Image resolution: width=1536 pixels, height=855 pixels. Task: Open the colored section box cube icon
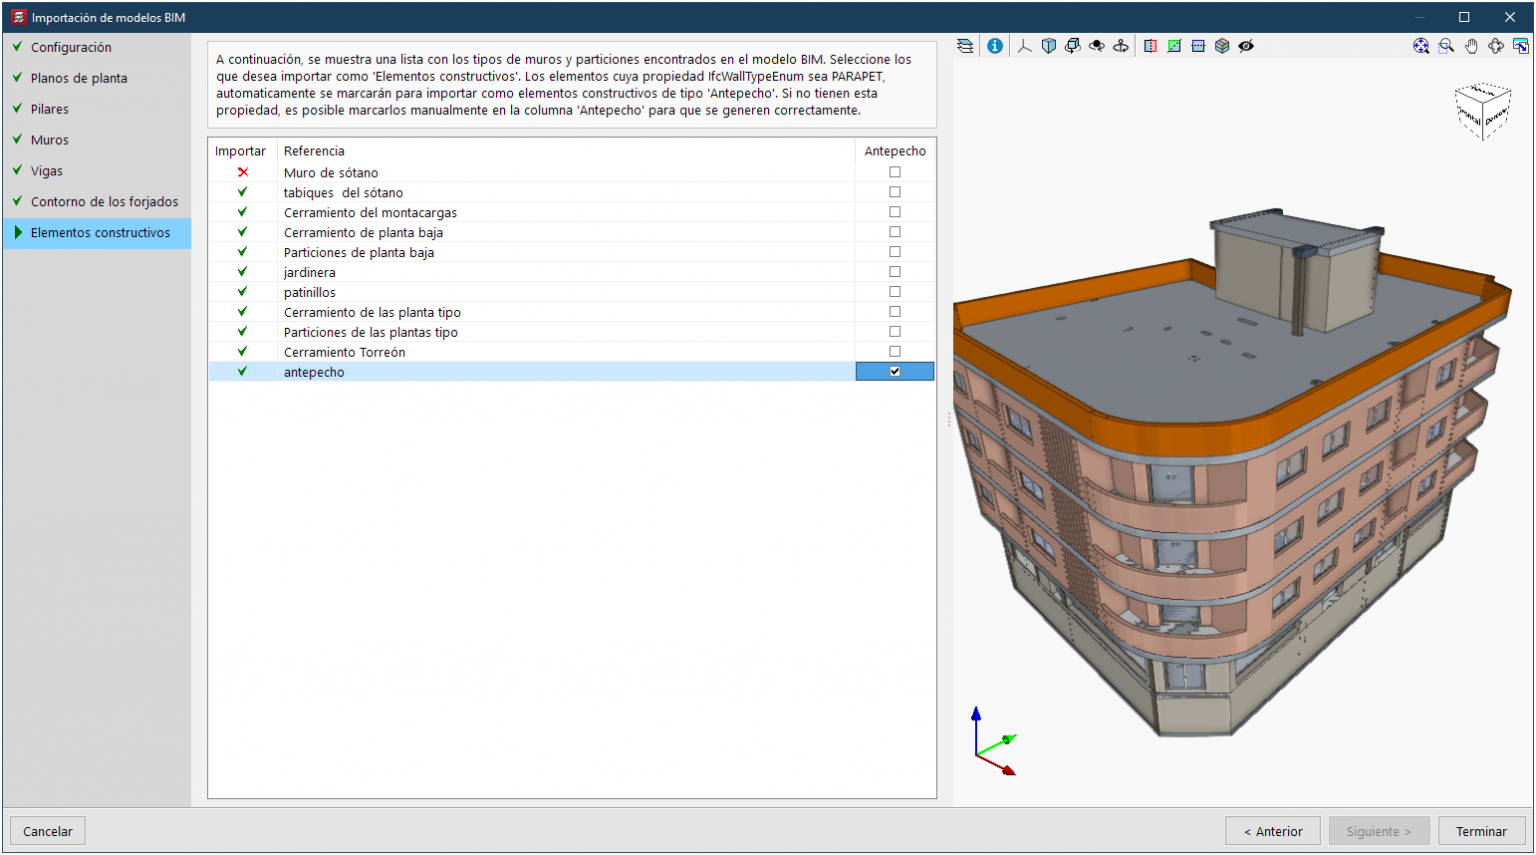point(1222,46)
